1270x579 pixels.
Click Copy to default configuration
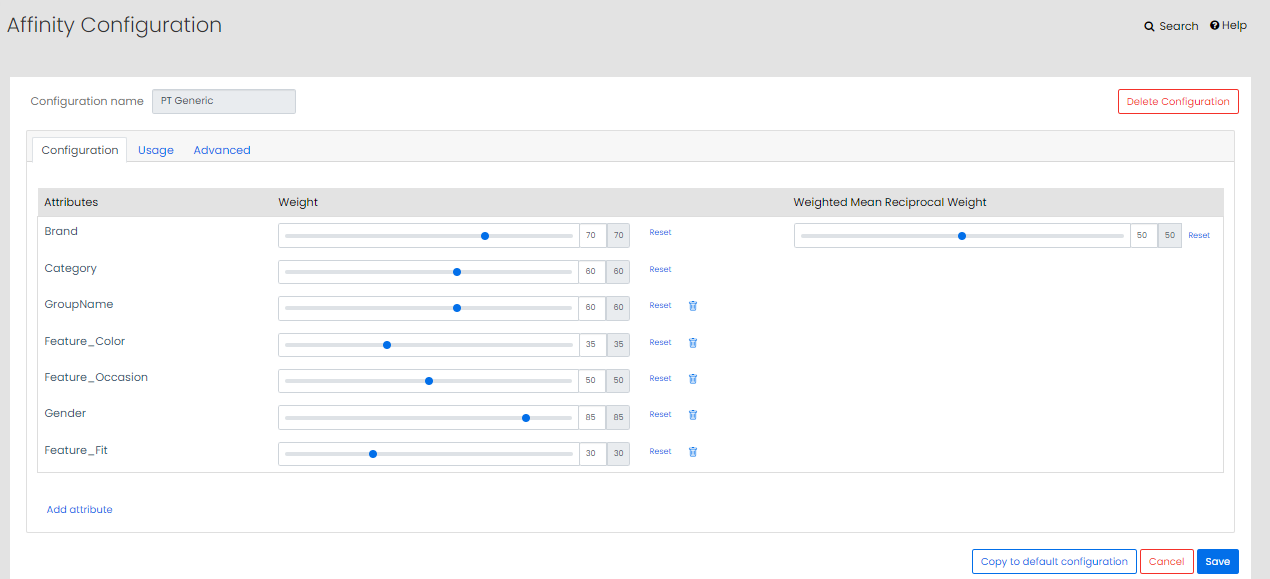1054,562
